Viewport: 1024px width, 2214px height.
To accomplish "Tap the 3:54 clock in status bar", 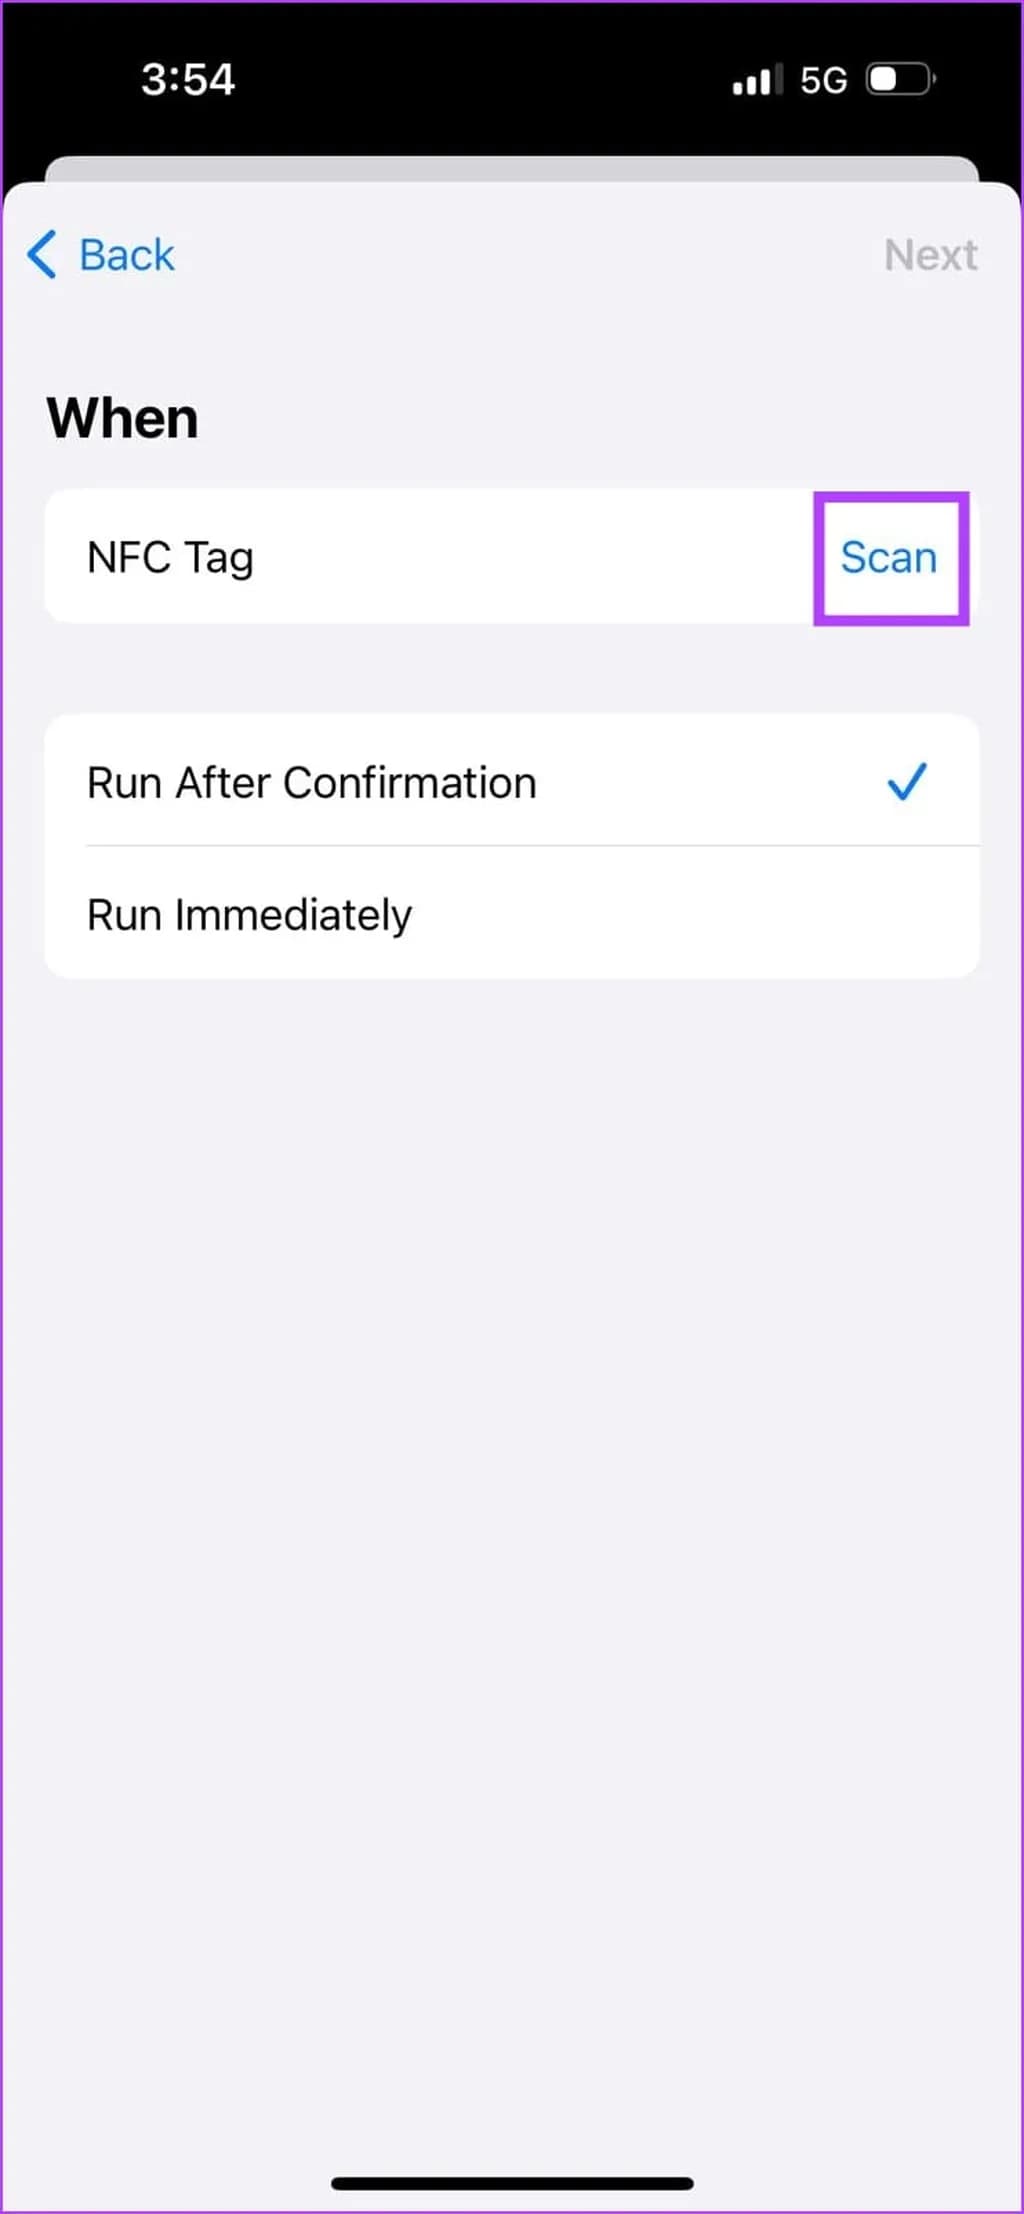I will point(188,79).
